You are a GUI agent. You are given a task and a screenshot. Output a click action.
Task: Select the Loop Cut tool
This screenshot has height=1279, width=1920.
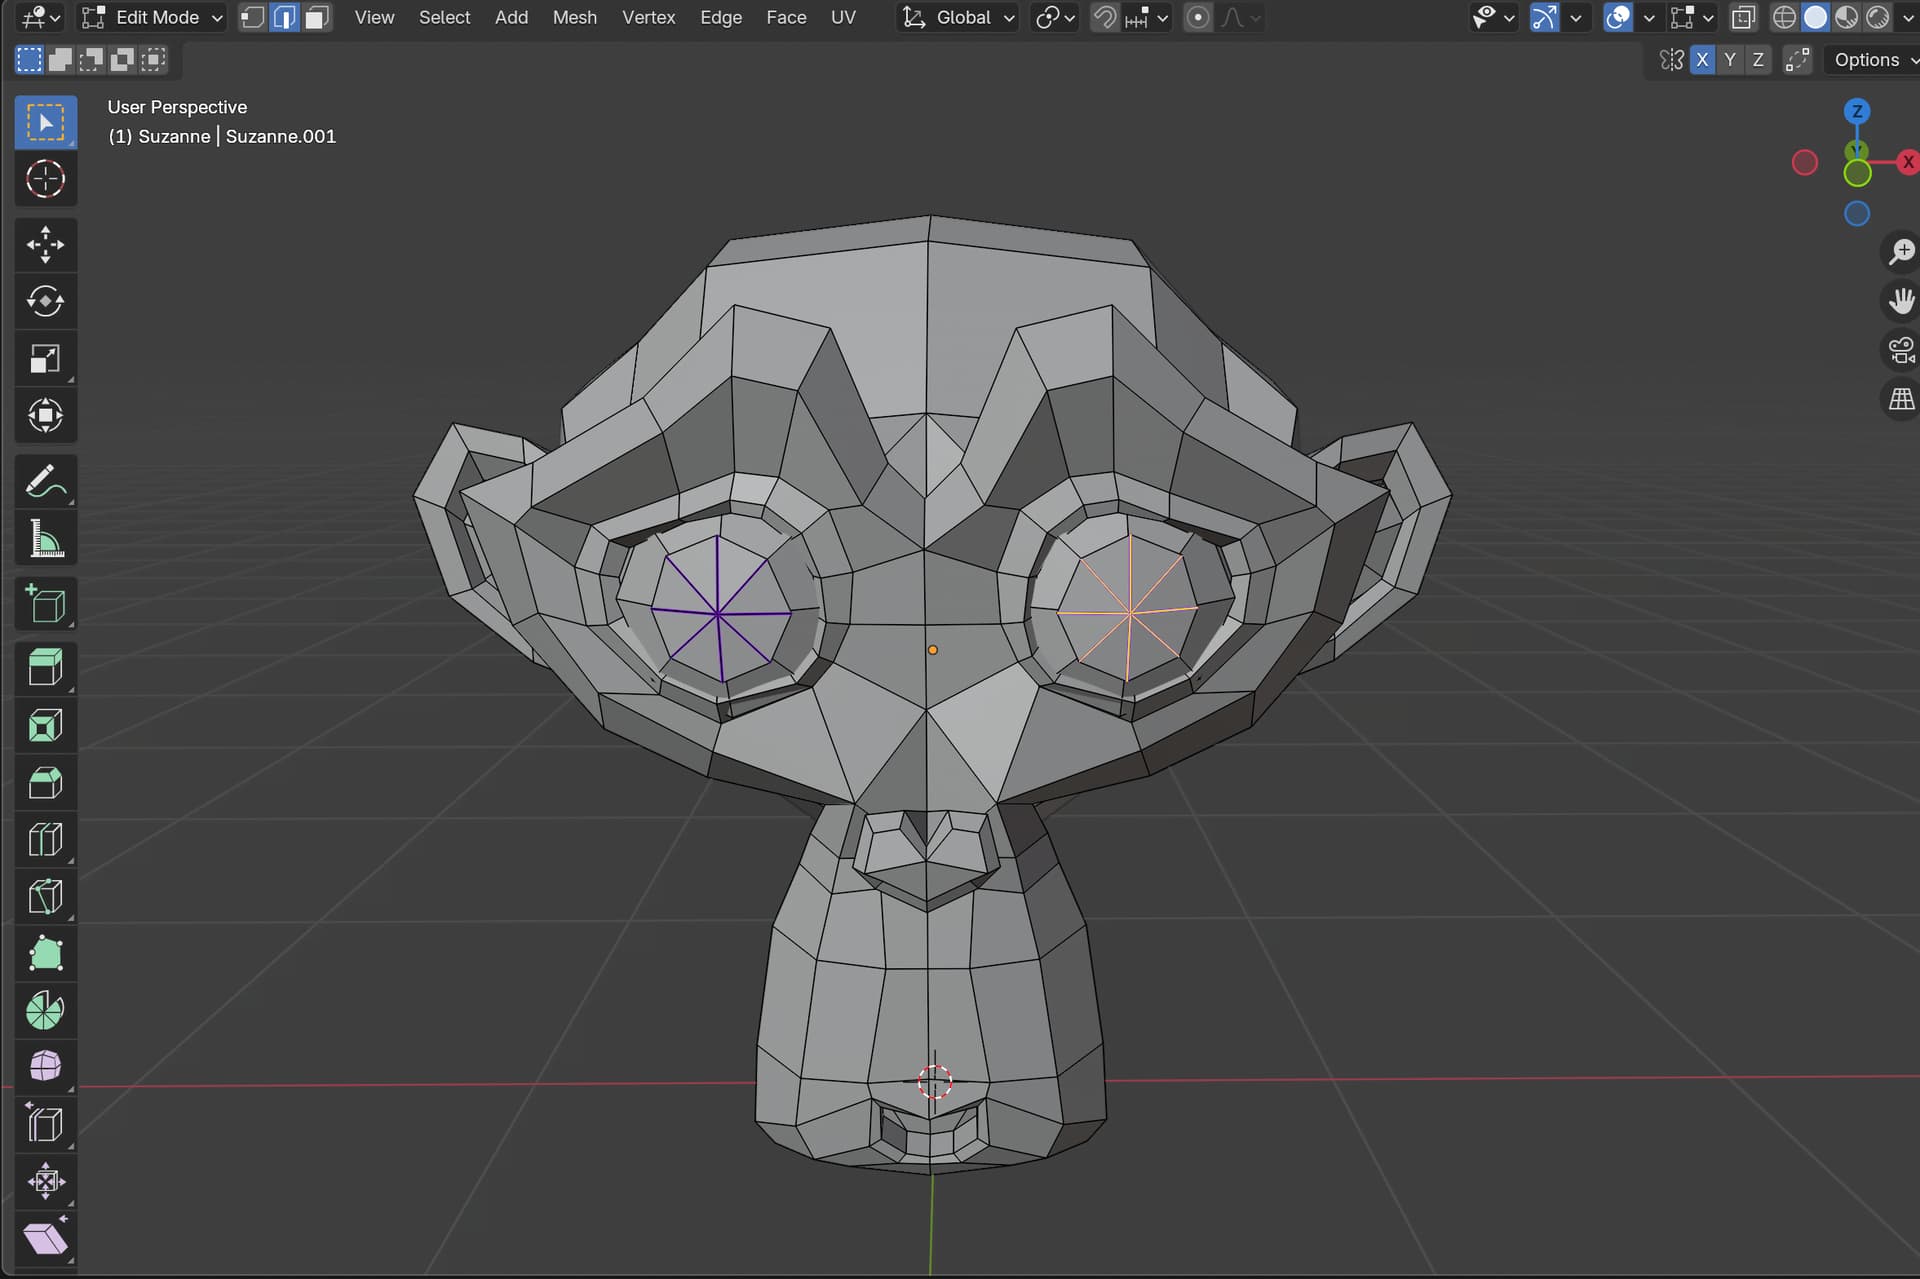pos(45,839)
